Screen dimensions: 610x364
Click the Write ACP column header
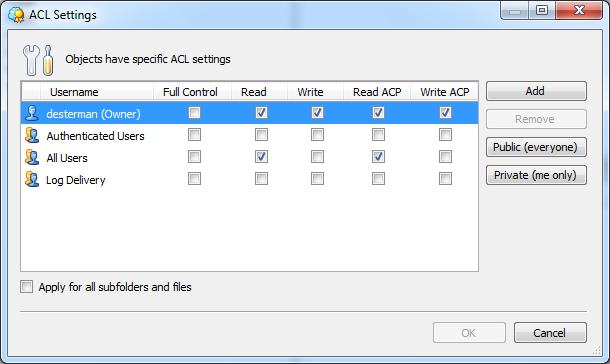coord(444,92)
